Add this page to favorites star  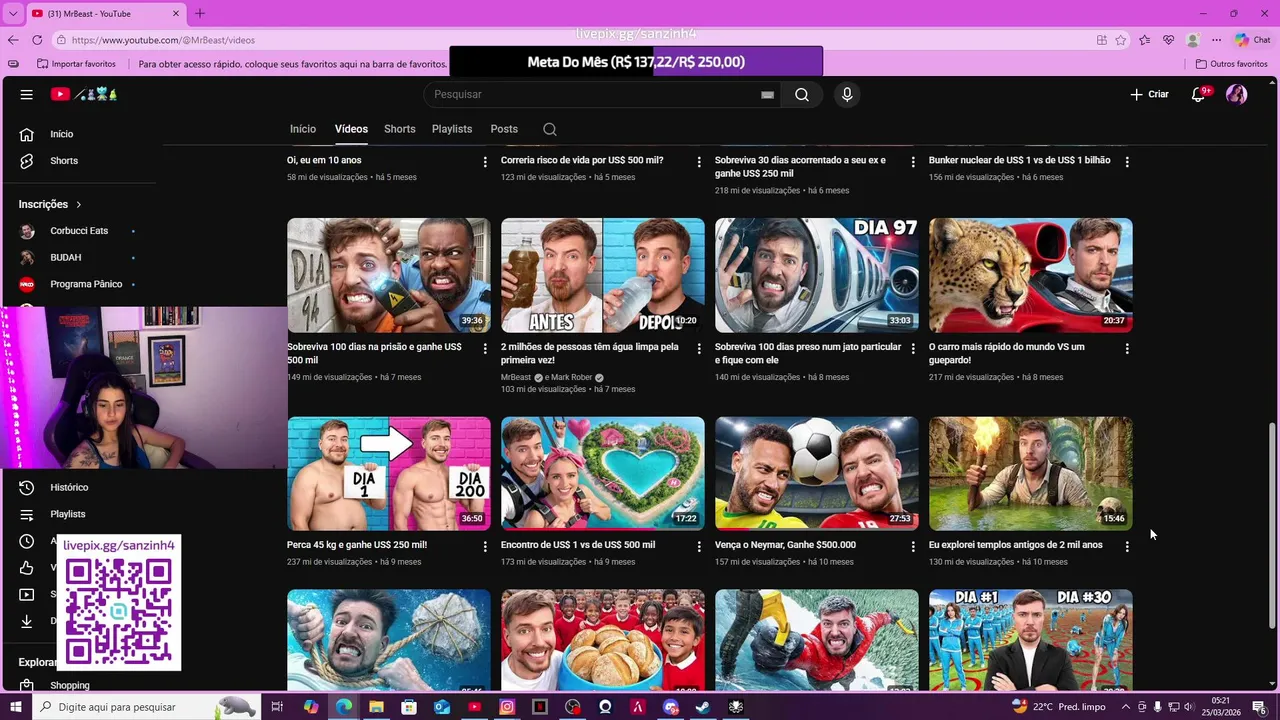pos(1121,40)
